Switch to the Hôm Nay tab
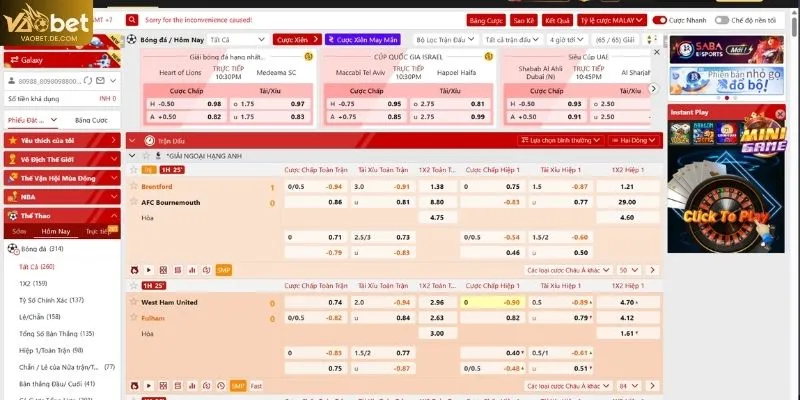 click(56, 231)
